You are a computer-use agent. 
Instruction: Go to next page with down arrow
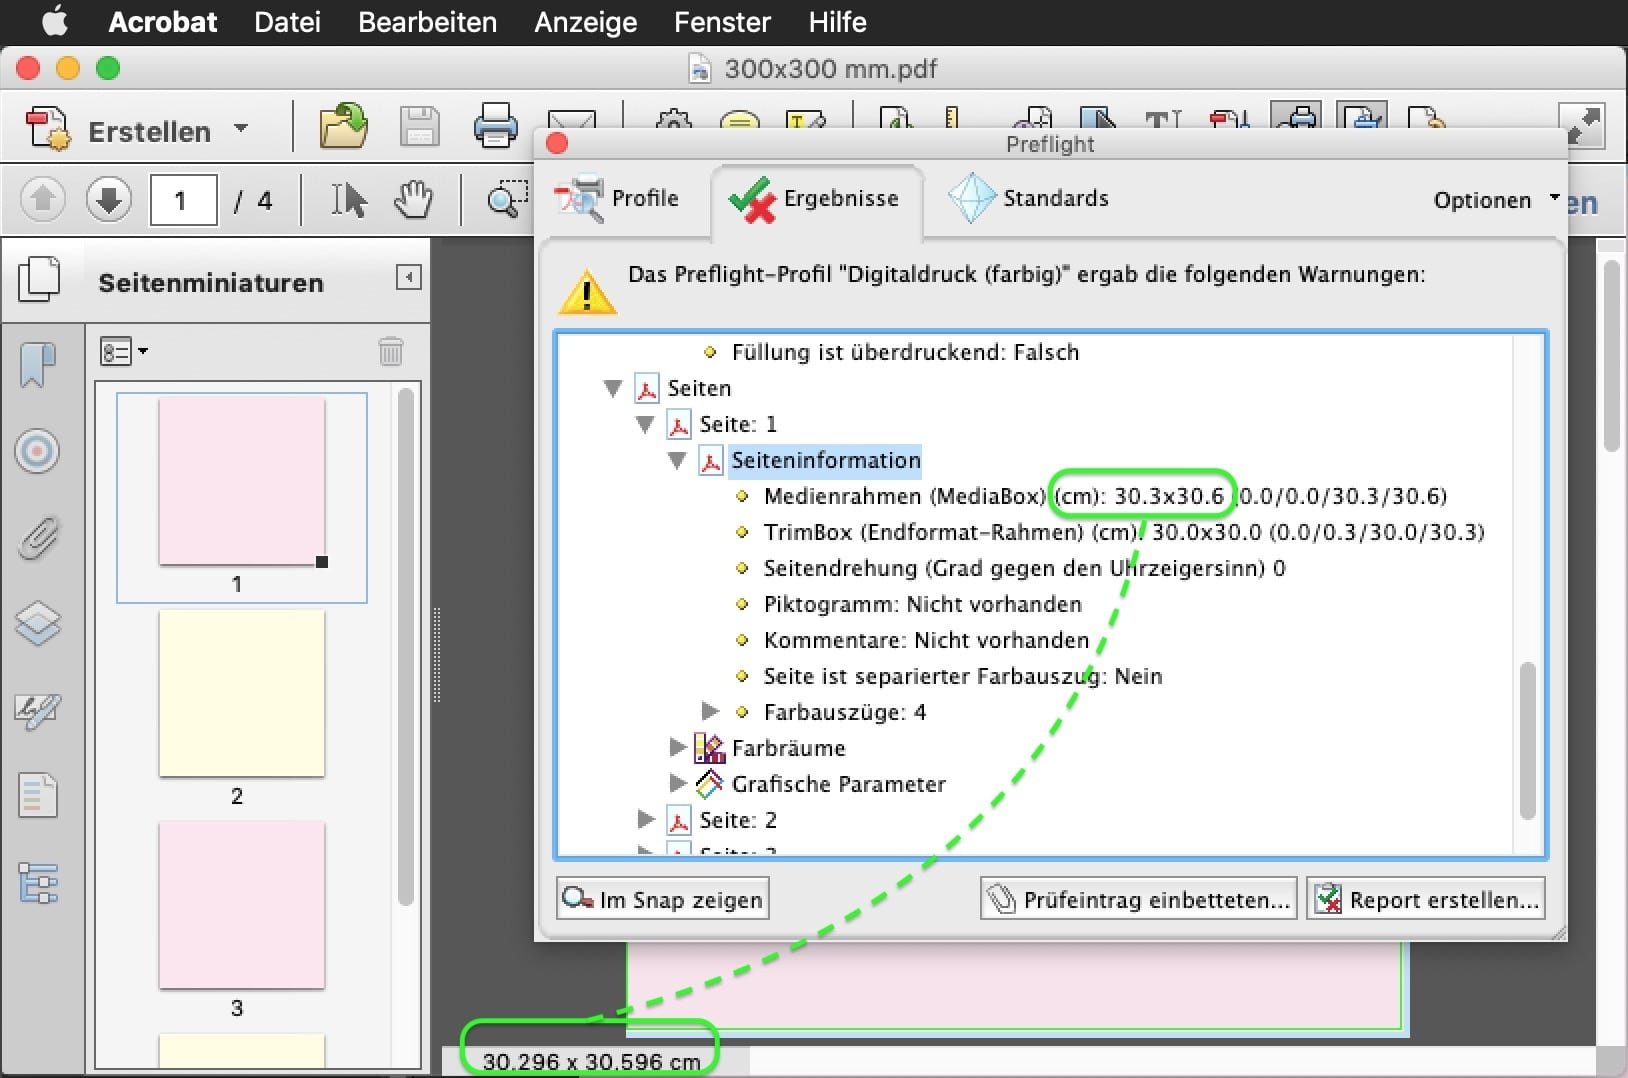109,200
